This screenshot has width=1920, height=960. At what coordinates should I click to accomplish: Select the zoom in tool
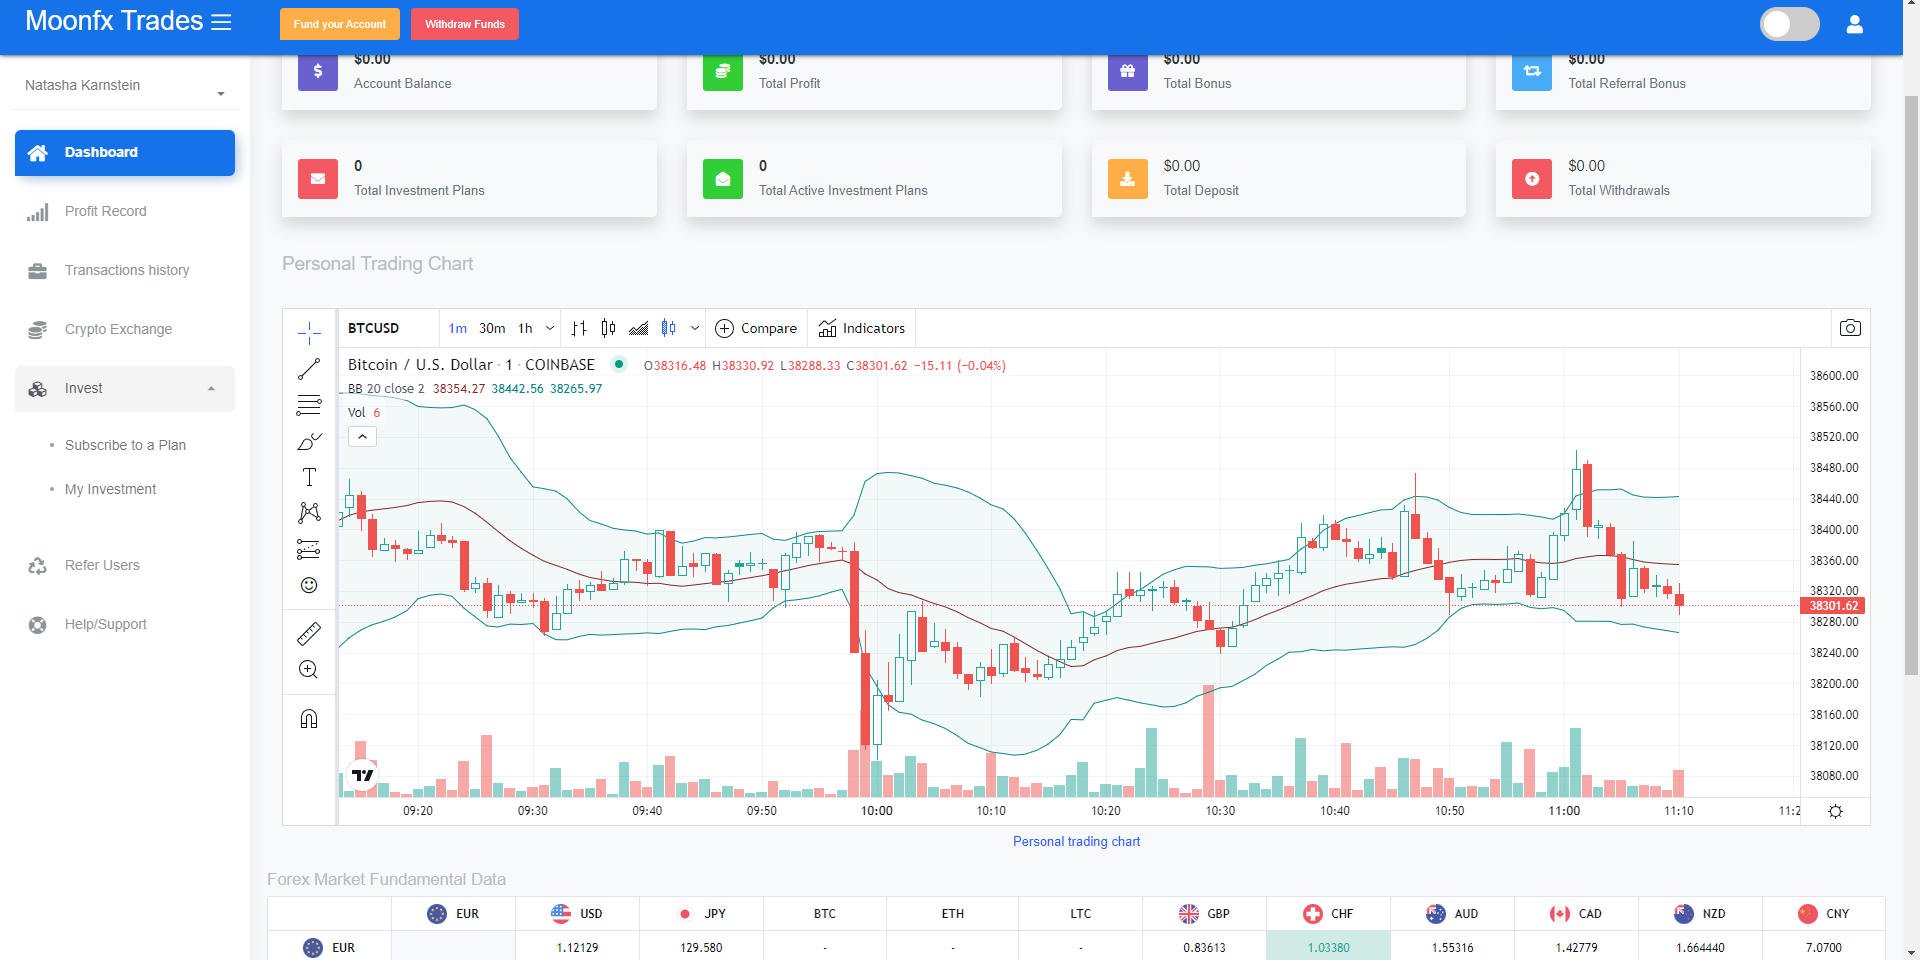point(309,670)
